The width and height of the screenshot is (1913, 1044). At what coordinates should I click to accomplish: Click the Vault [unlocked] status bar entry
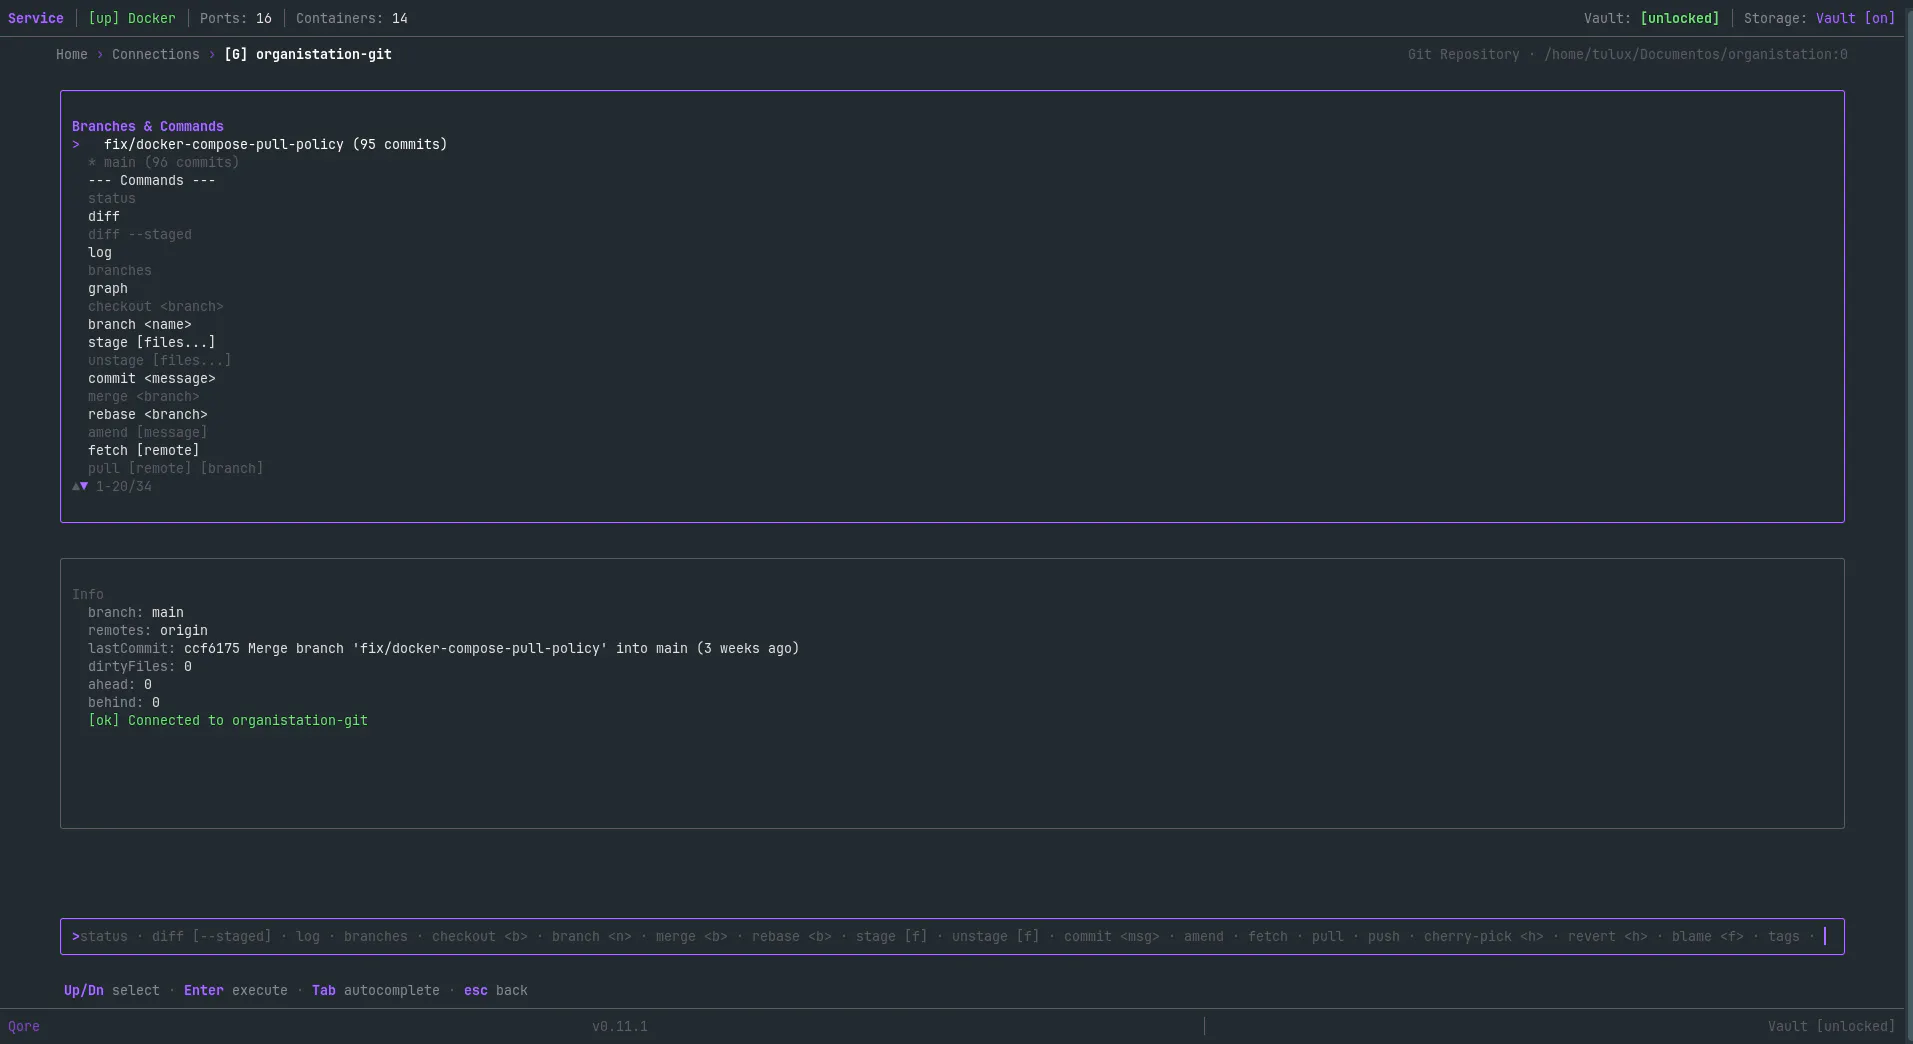1831,1026
